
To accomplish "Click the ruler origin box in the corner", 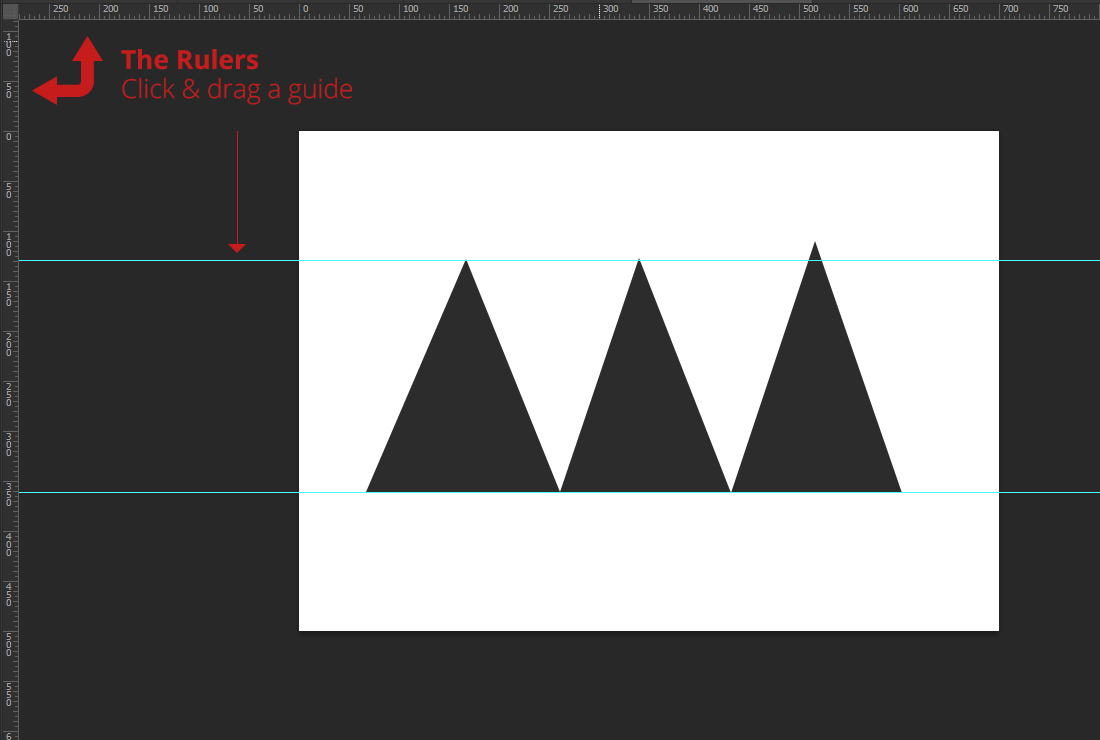I will pos(10,10).
